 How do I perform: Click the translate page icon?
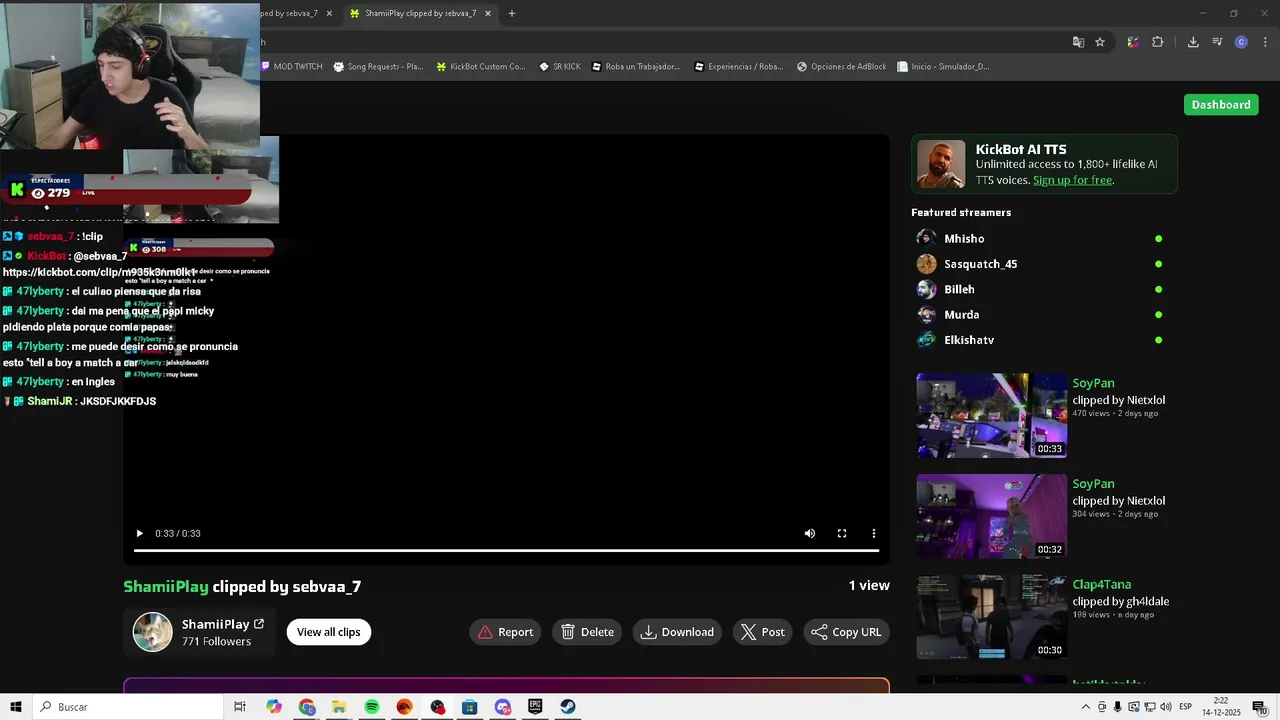1078,42
